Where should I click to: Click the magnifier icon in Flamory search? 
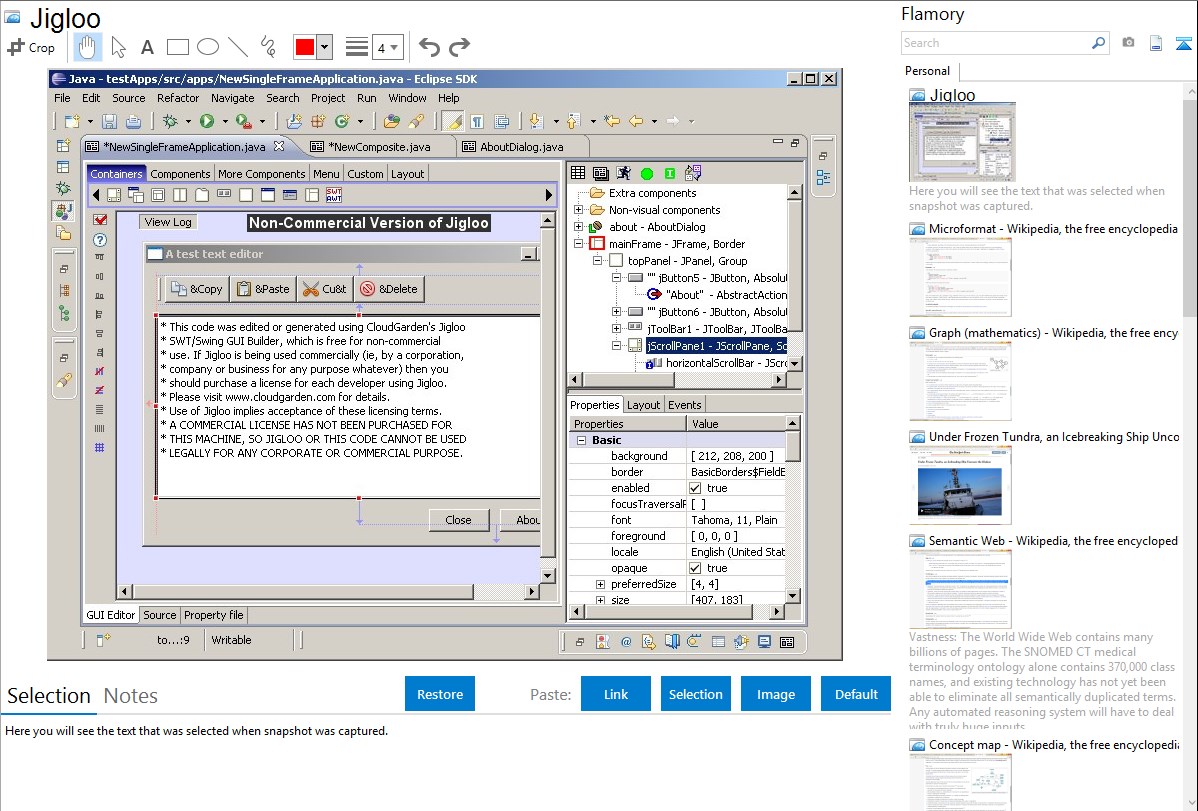(x=1099, y=43)
